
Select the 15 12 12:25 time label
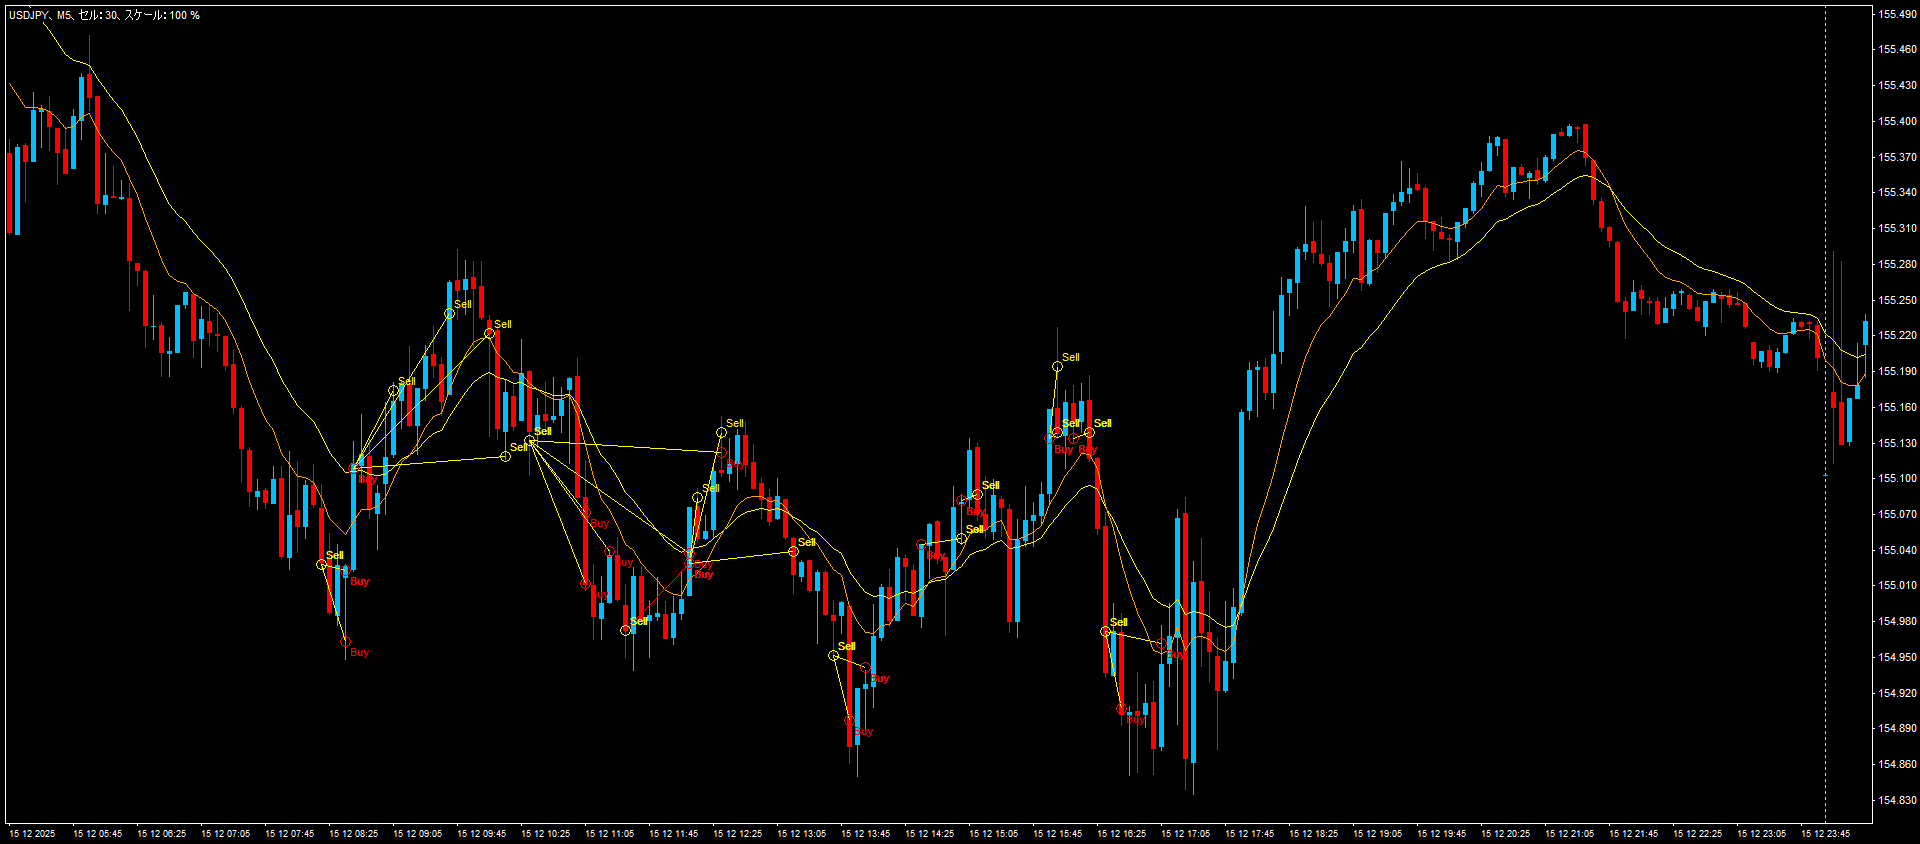[737, 833]
